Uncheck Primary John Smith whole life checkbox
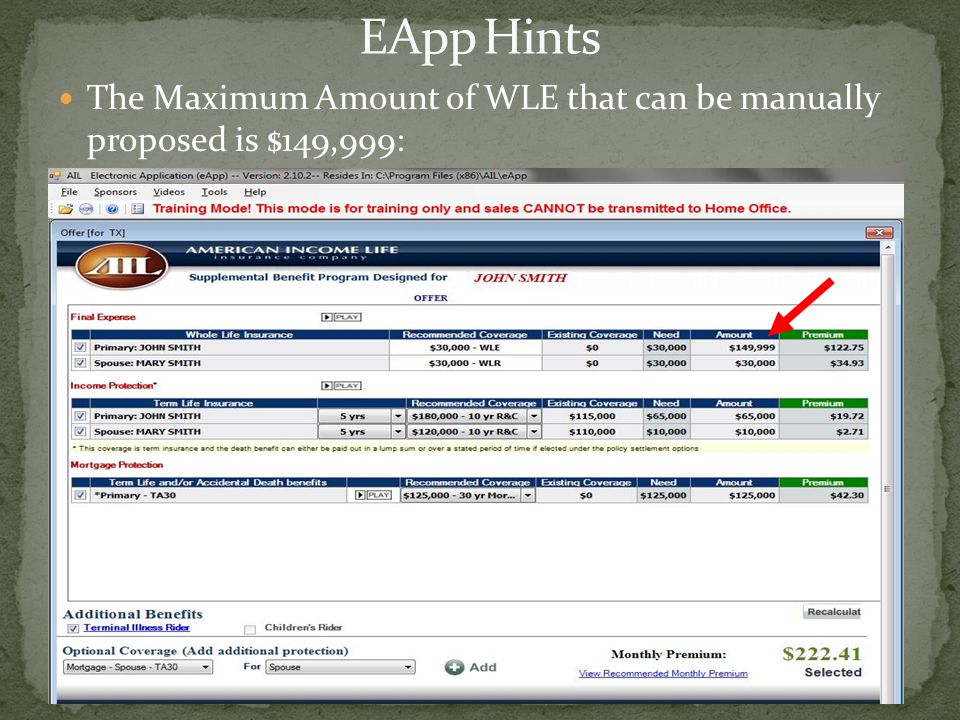The height and width of the screenshot is (720, 960). pos(80,347)
